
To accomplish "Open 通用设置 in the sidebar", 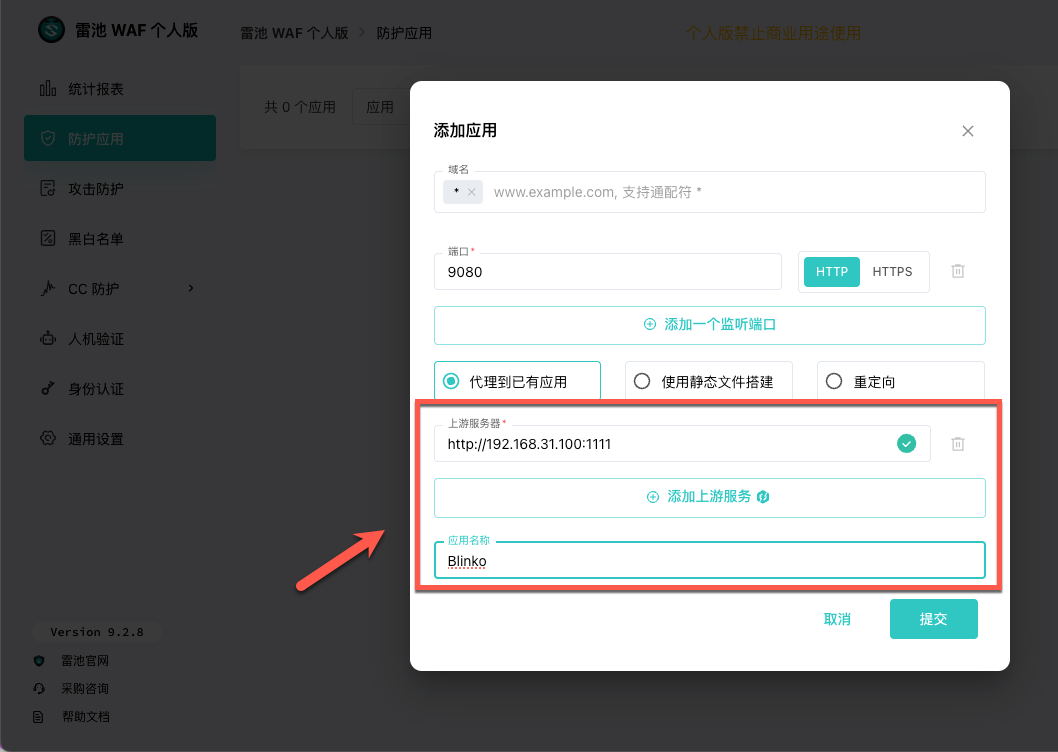I will tap(120, 438).
